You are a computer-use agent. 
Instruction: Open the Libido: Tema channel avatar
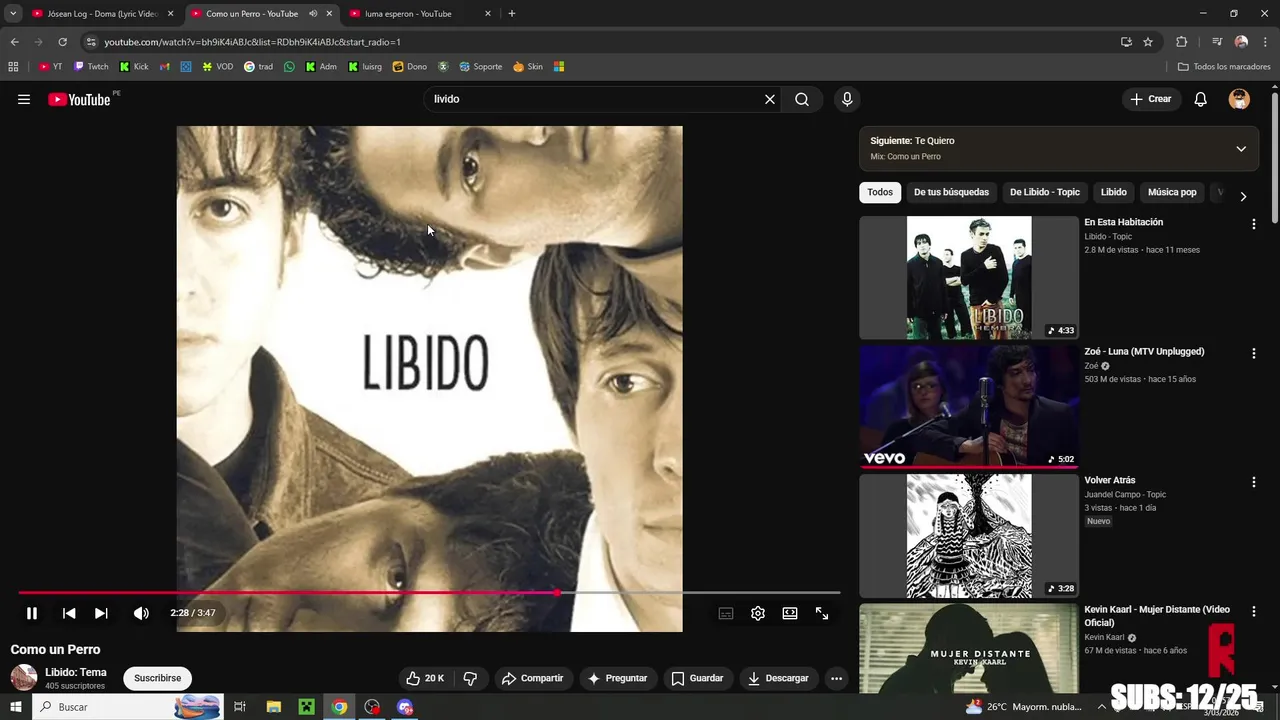[24, 677]
